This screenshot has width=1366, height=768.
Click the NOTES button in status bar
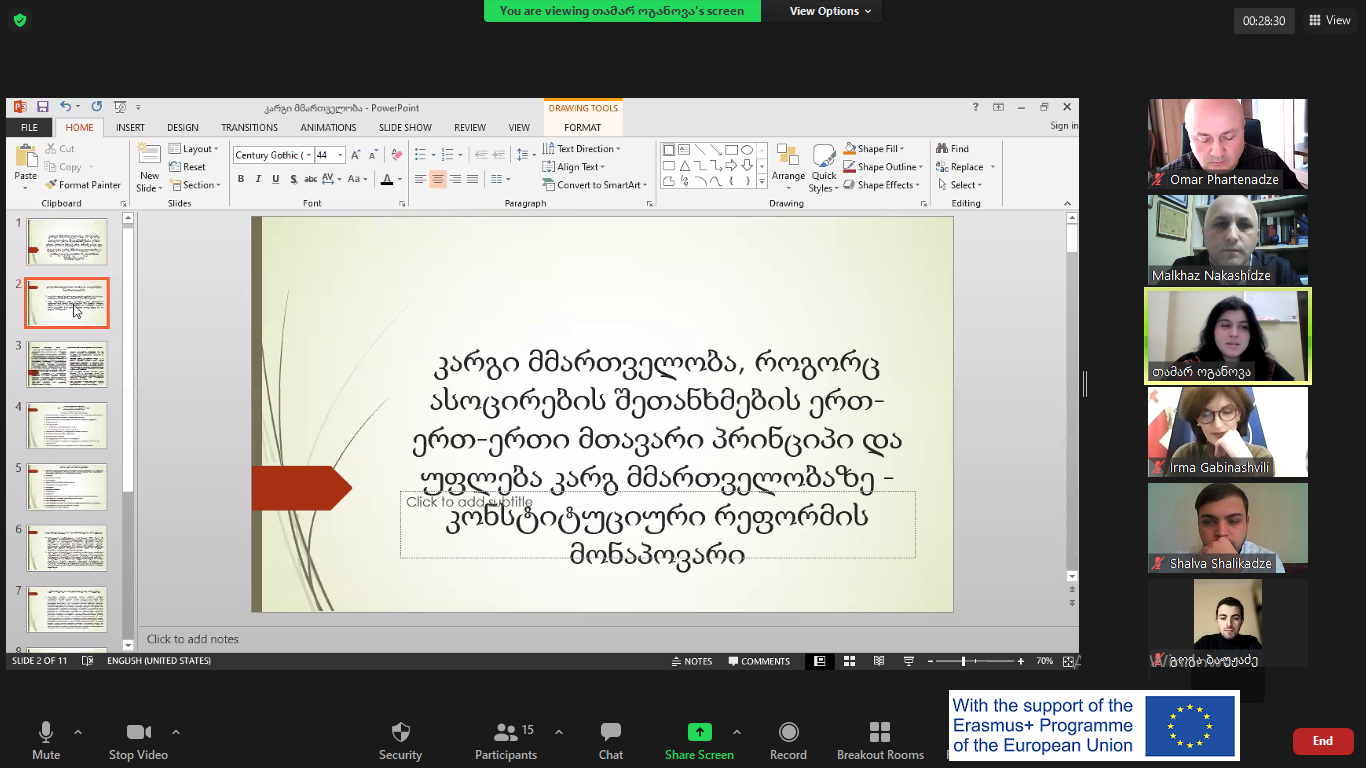coord(692,661)
